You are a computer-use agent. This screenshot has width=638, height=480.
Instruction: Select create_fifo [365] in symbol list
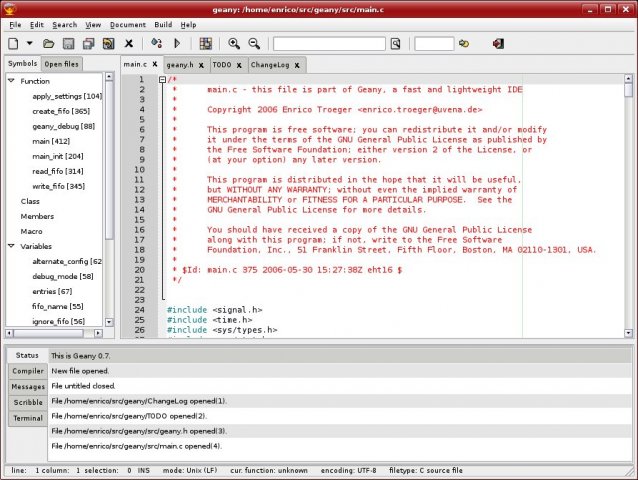coord(61,111)
